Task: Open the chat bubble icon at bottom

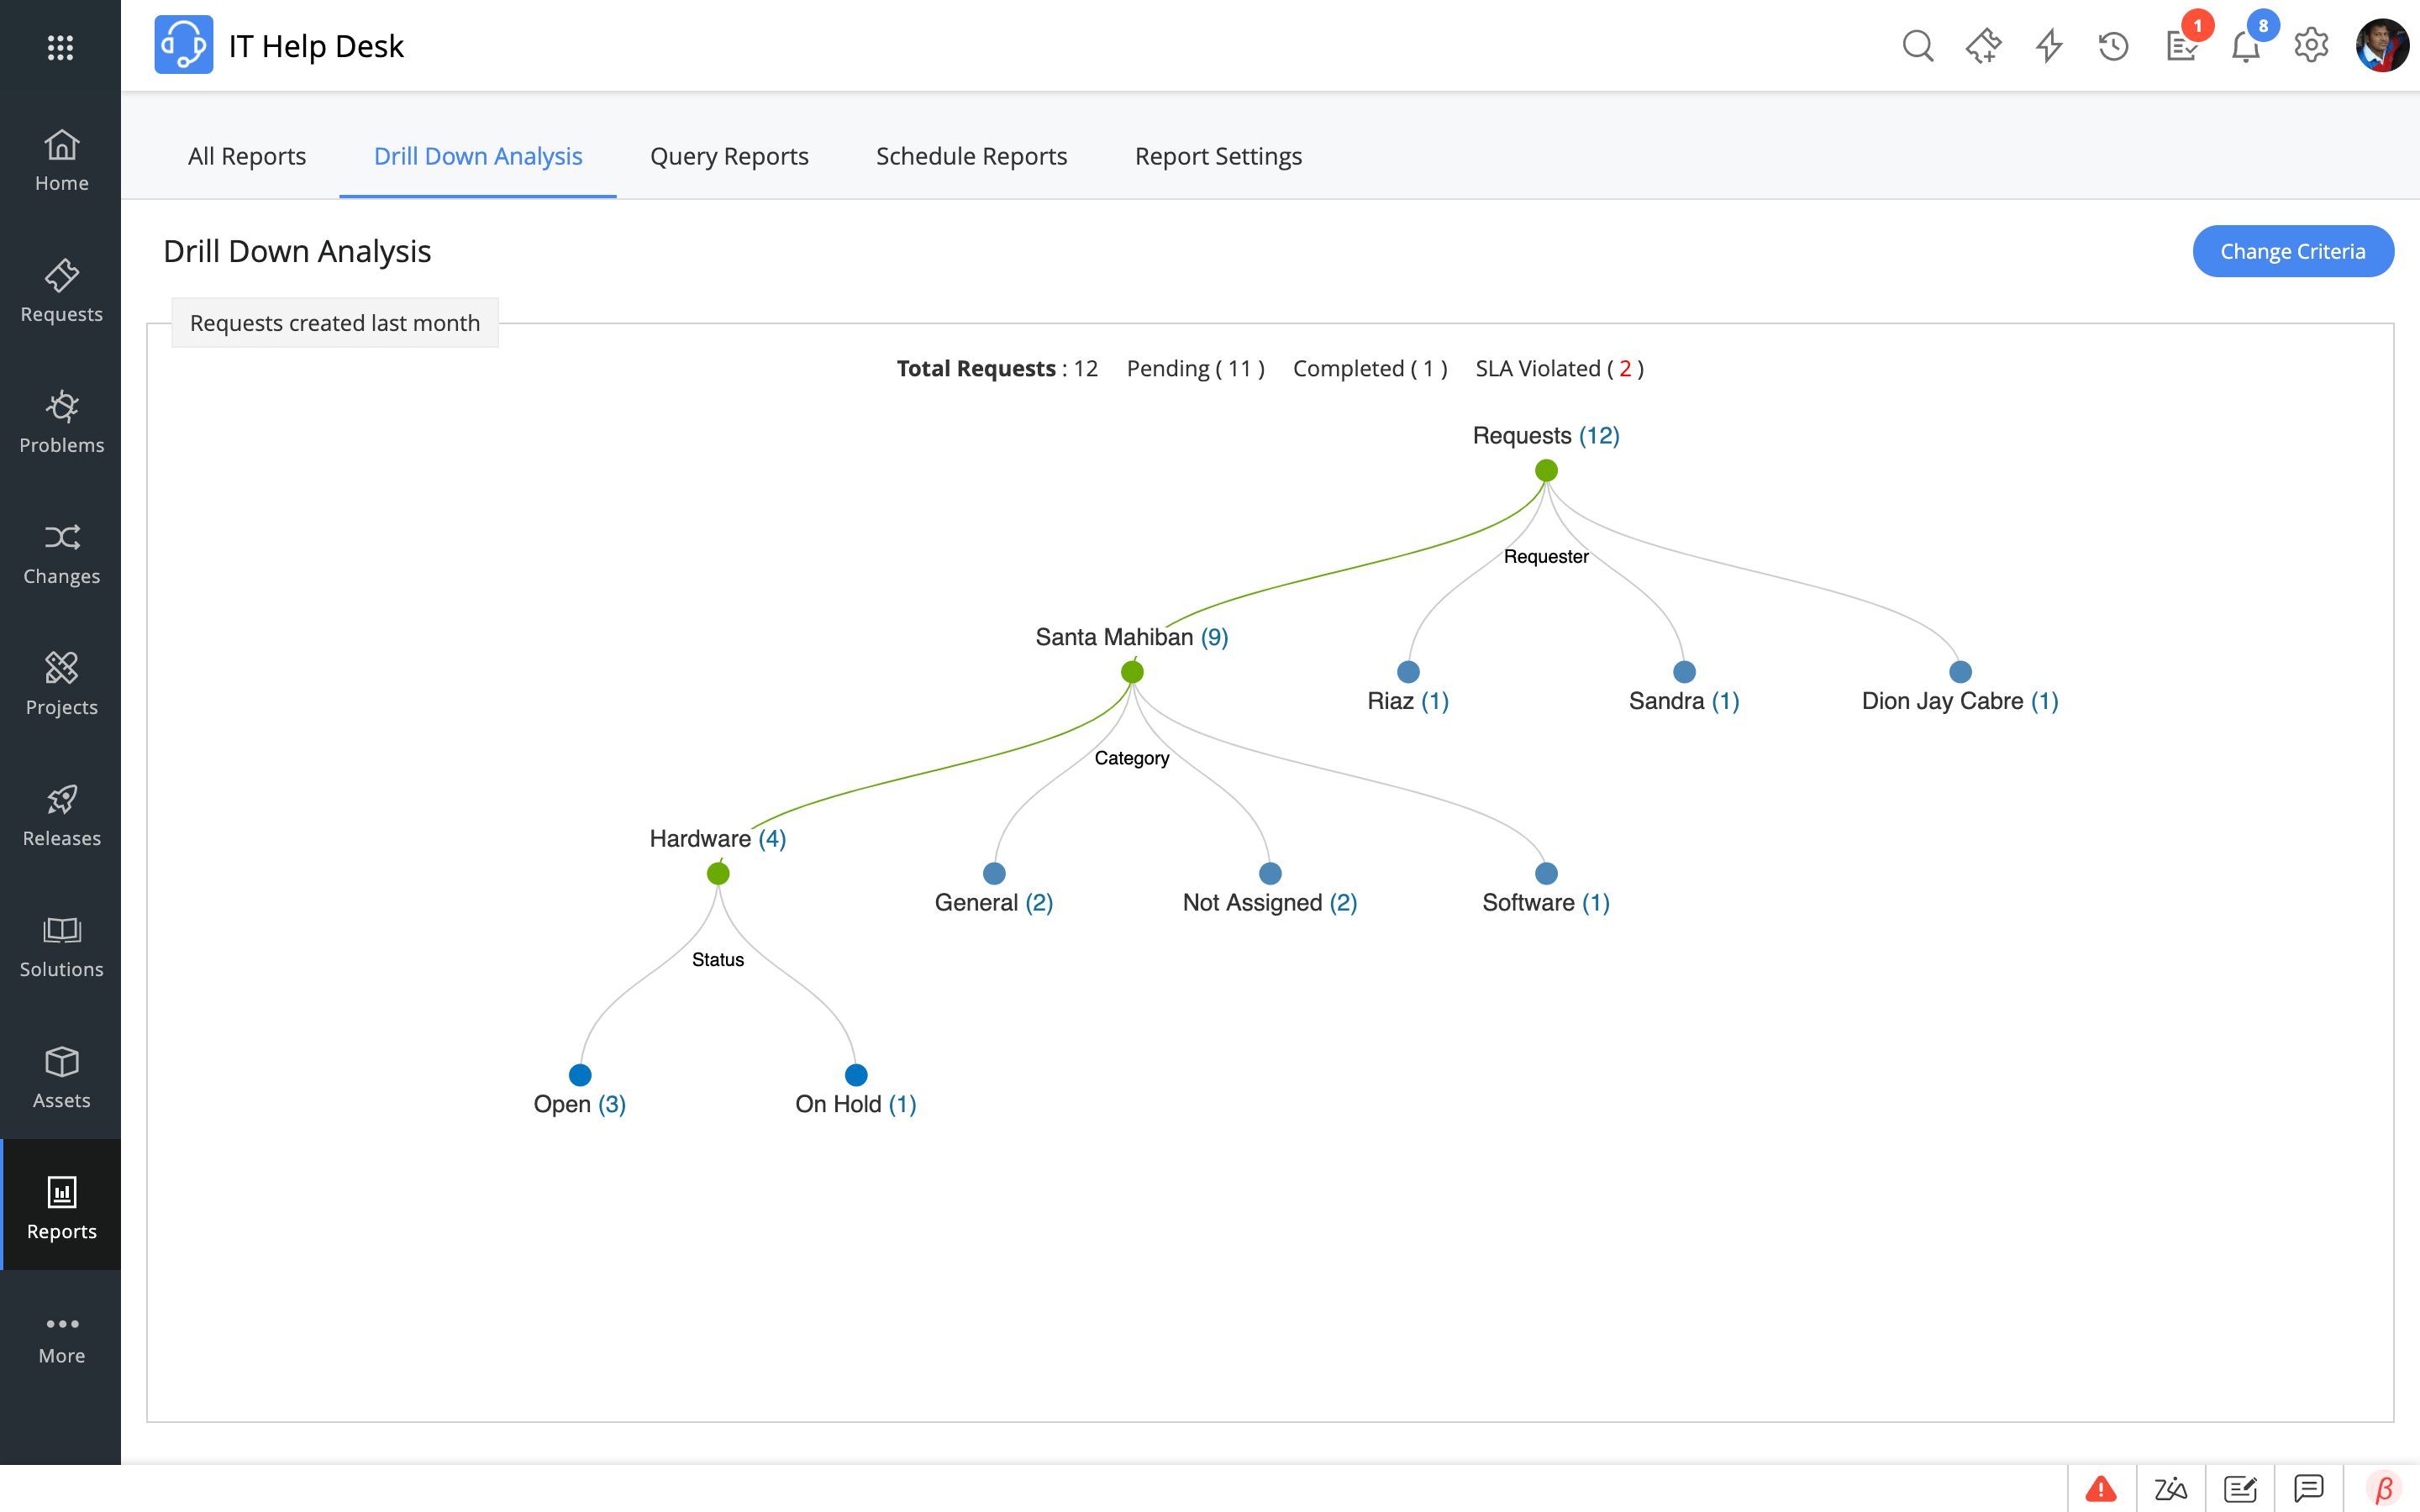Action: 2308,1489
